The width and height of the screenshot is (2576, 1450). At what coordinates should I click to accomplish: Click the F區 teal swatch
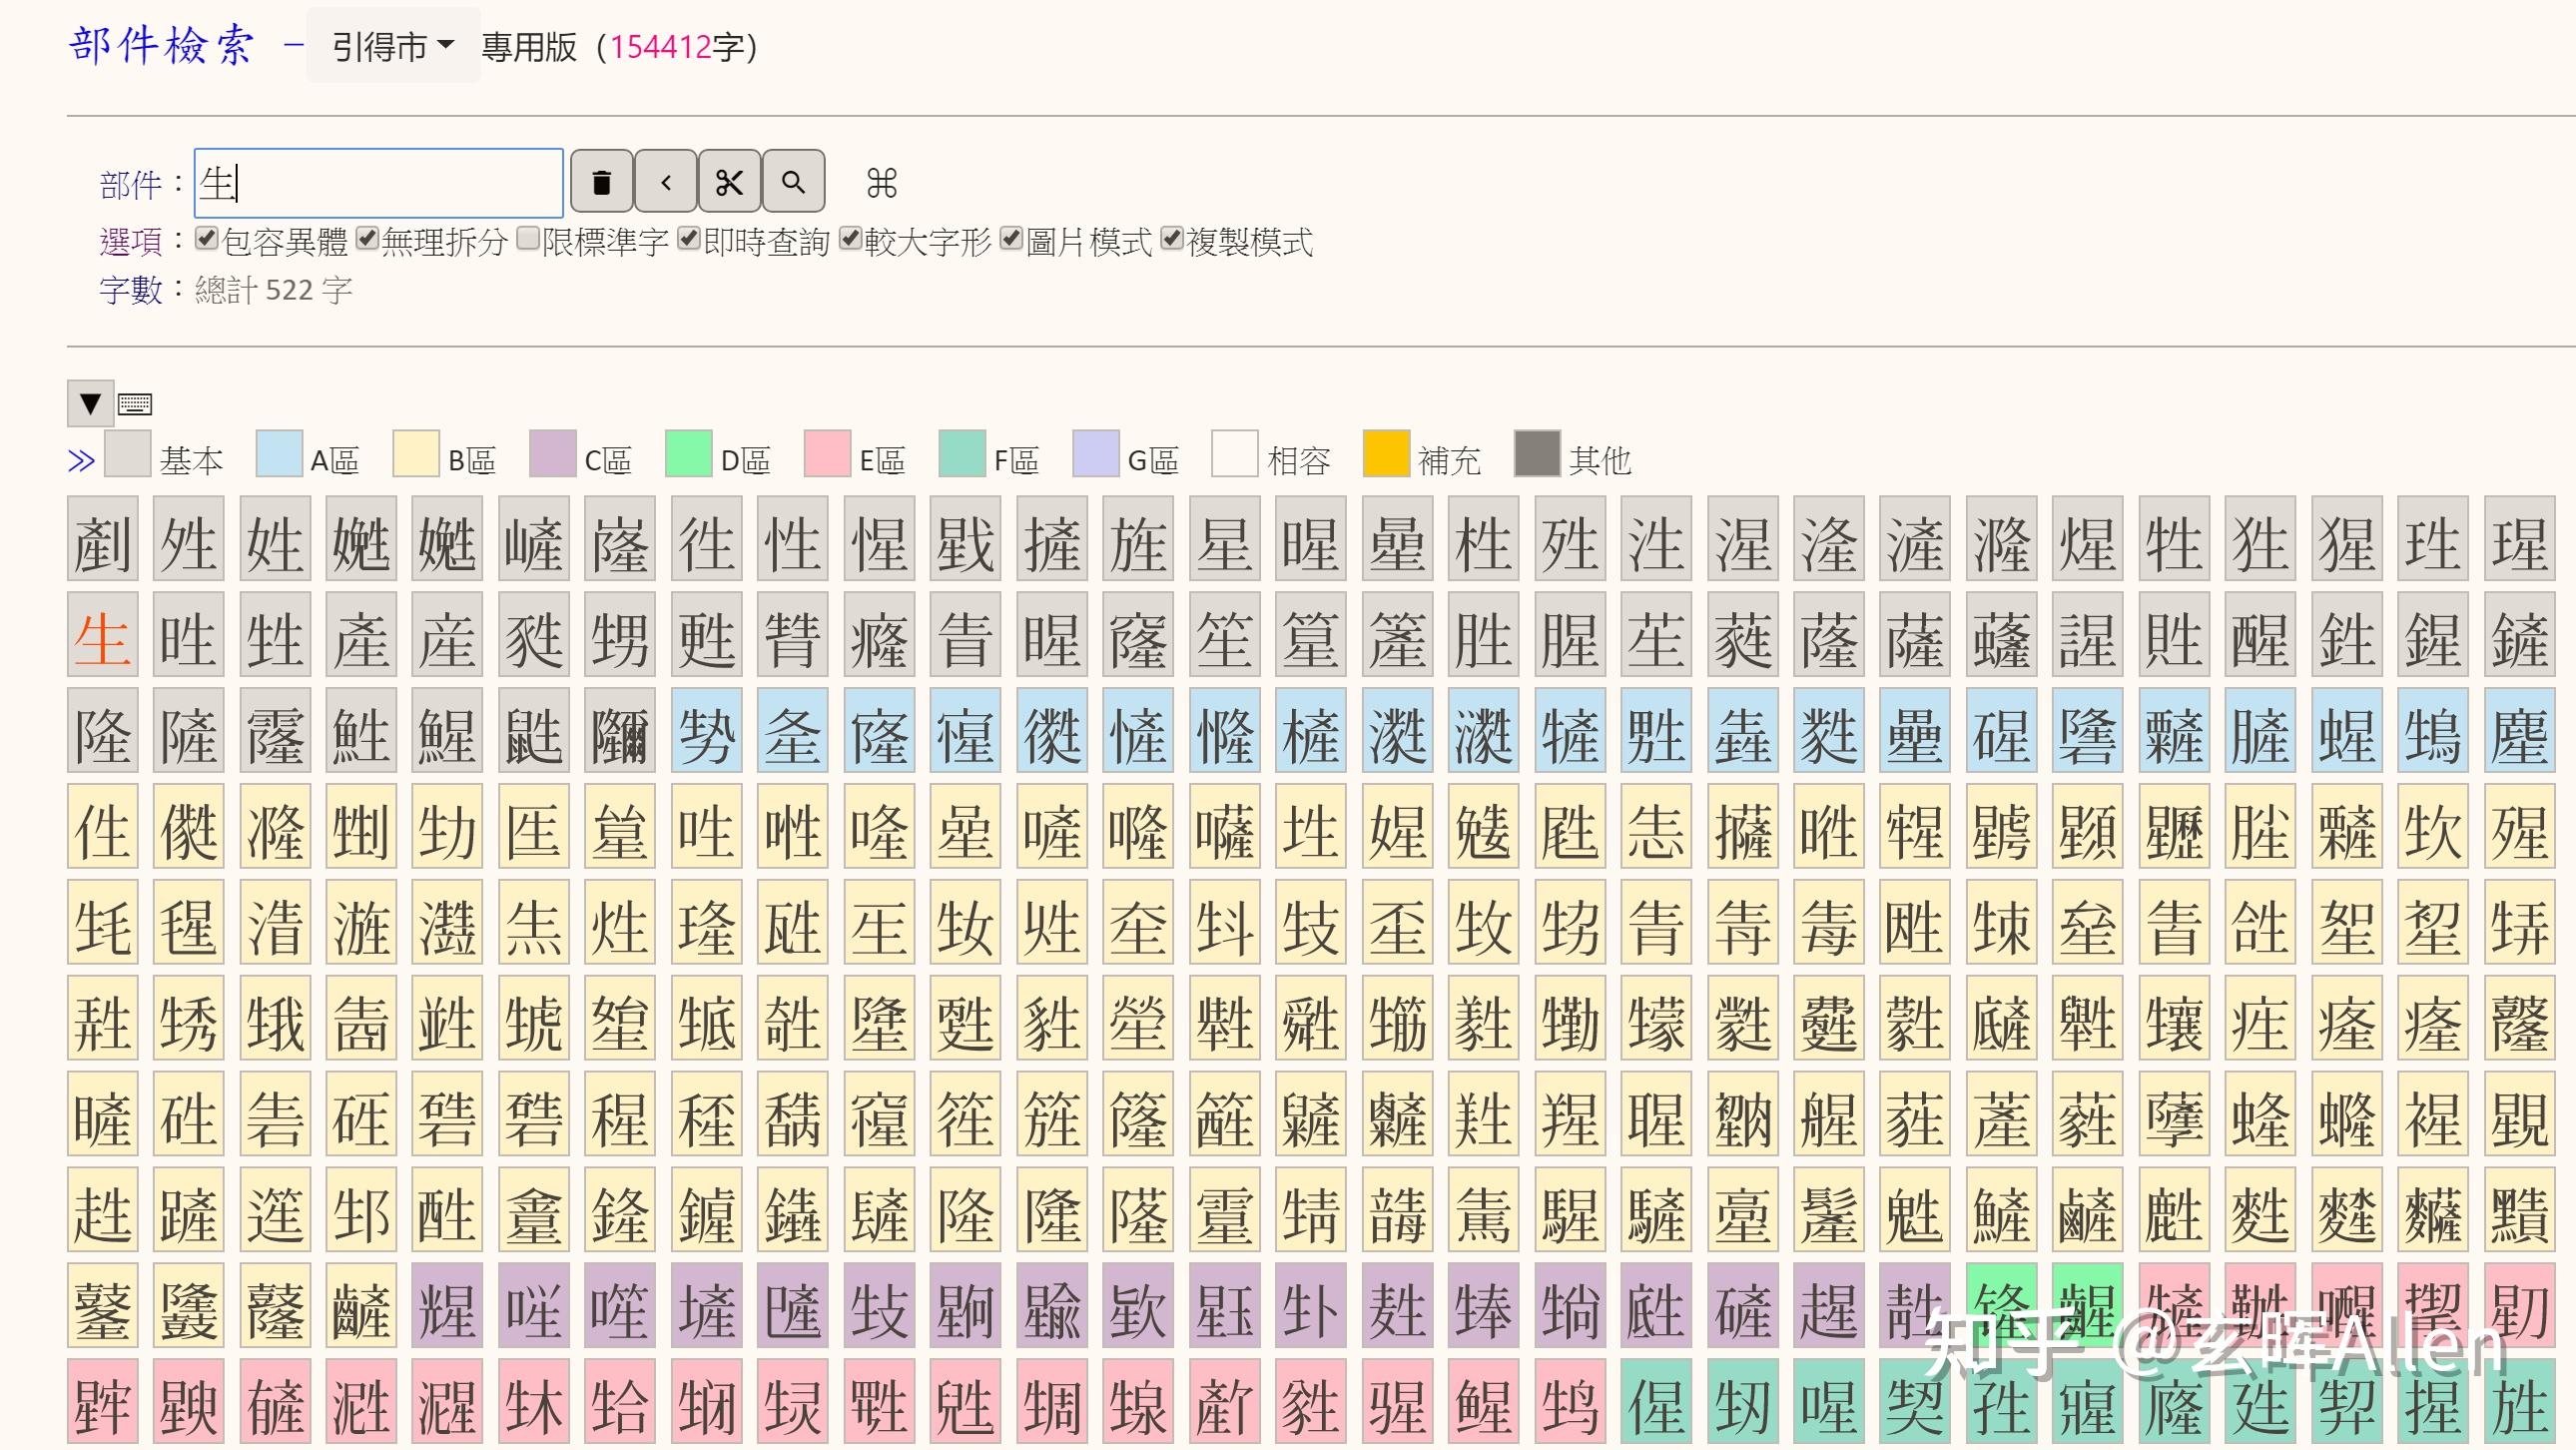[963, 454]
